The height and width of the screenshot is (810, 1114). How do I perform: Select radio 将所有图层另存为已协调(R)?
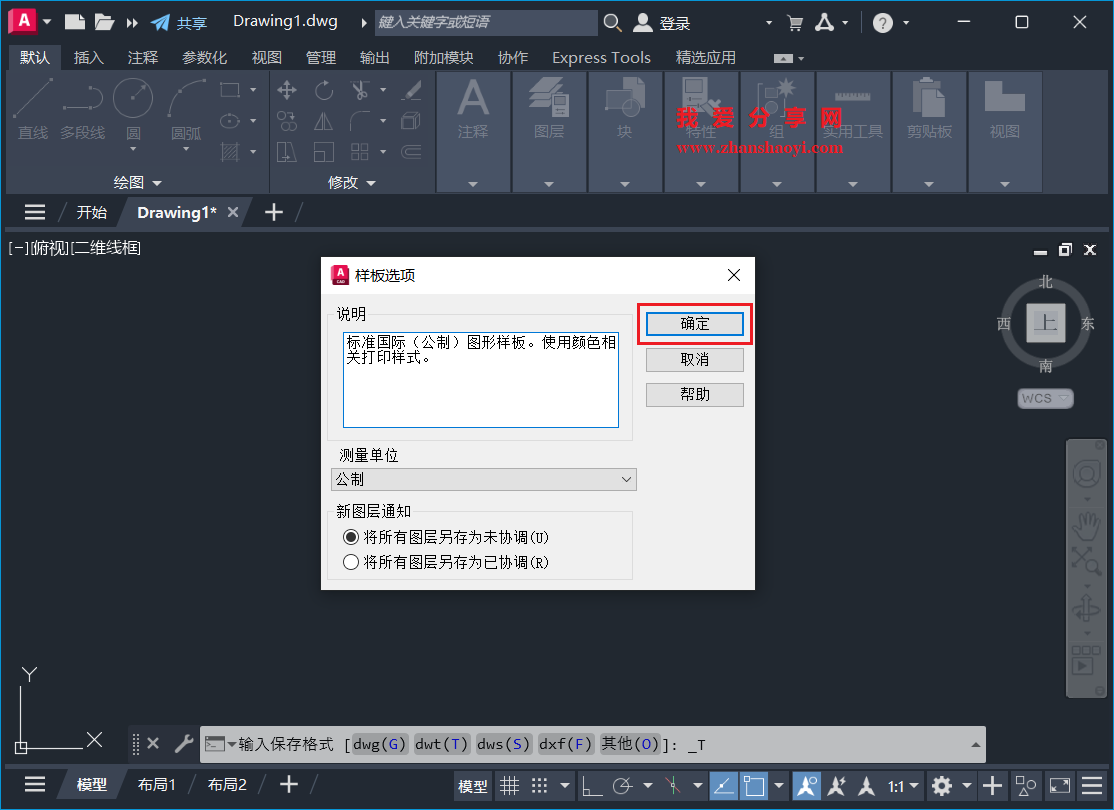click(350, 562)
